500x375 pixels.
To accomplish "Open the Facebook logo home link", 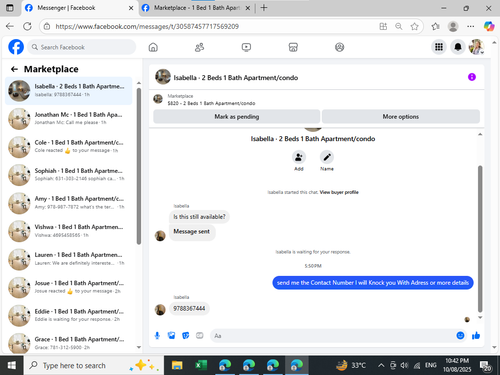I will pyautogui.click(x=16, y=47).
